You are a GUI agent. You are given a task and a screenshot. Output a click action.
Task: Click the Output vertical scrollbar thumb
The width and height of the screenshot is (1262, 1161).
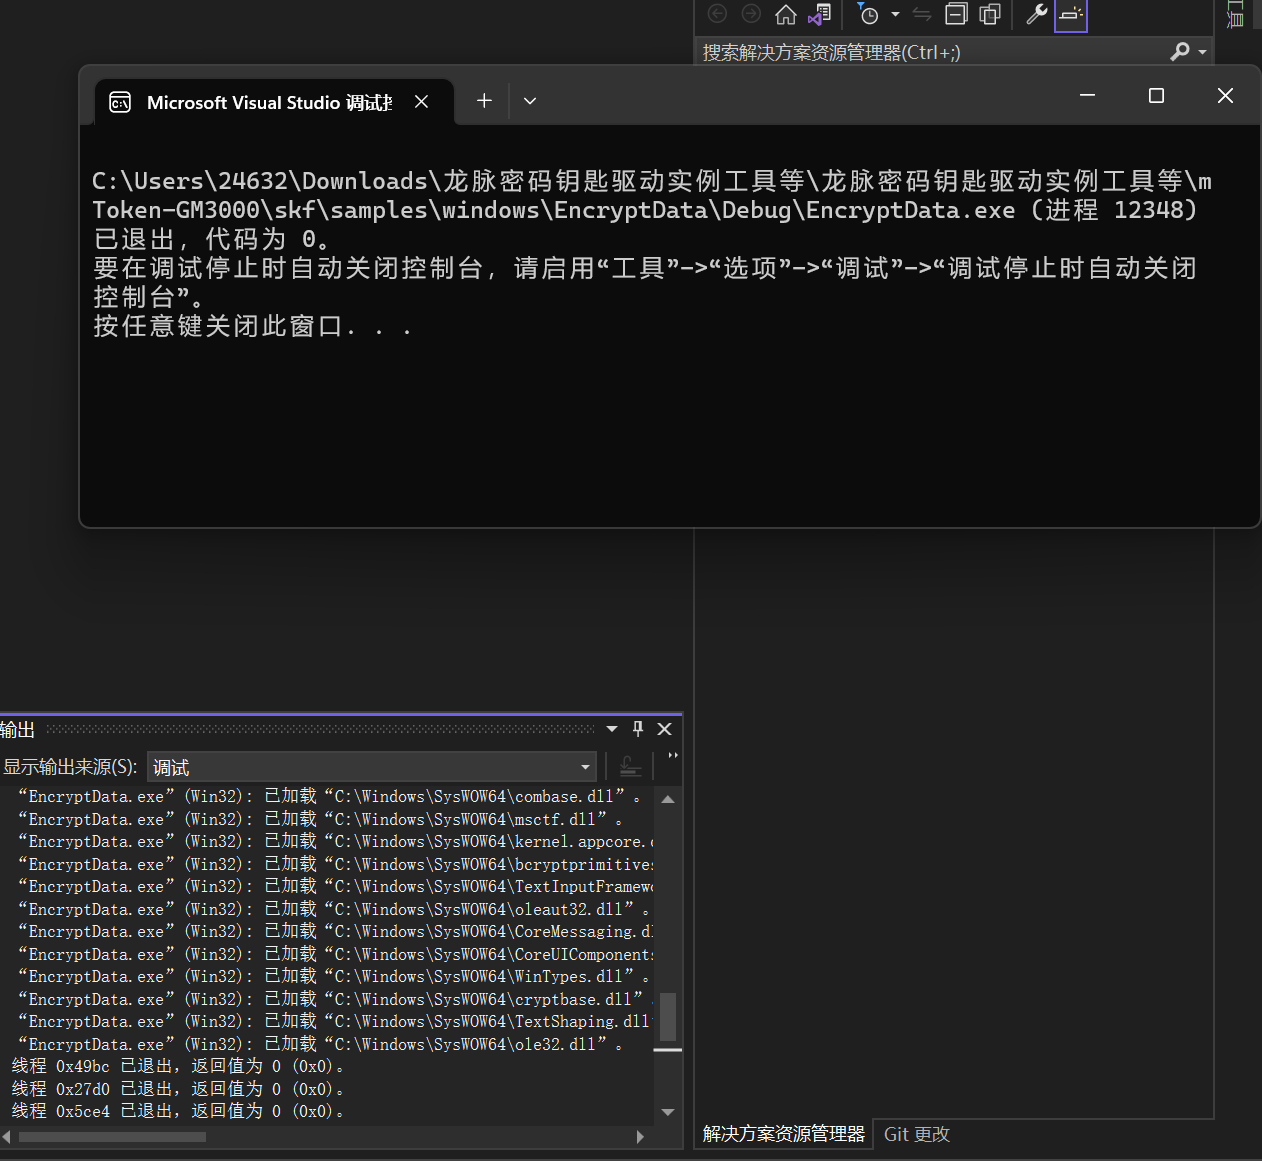coord(668,1017)
